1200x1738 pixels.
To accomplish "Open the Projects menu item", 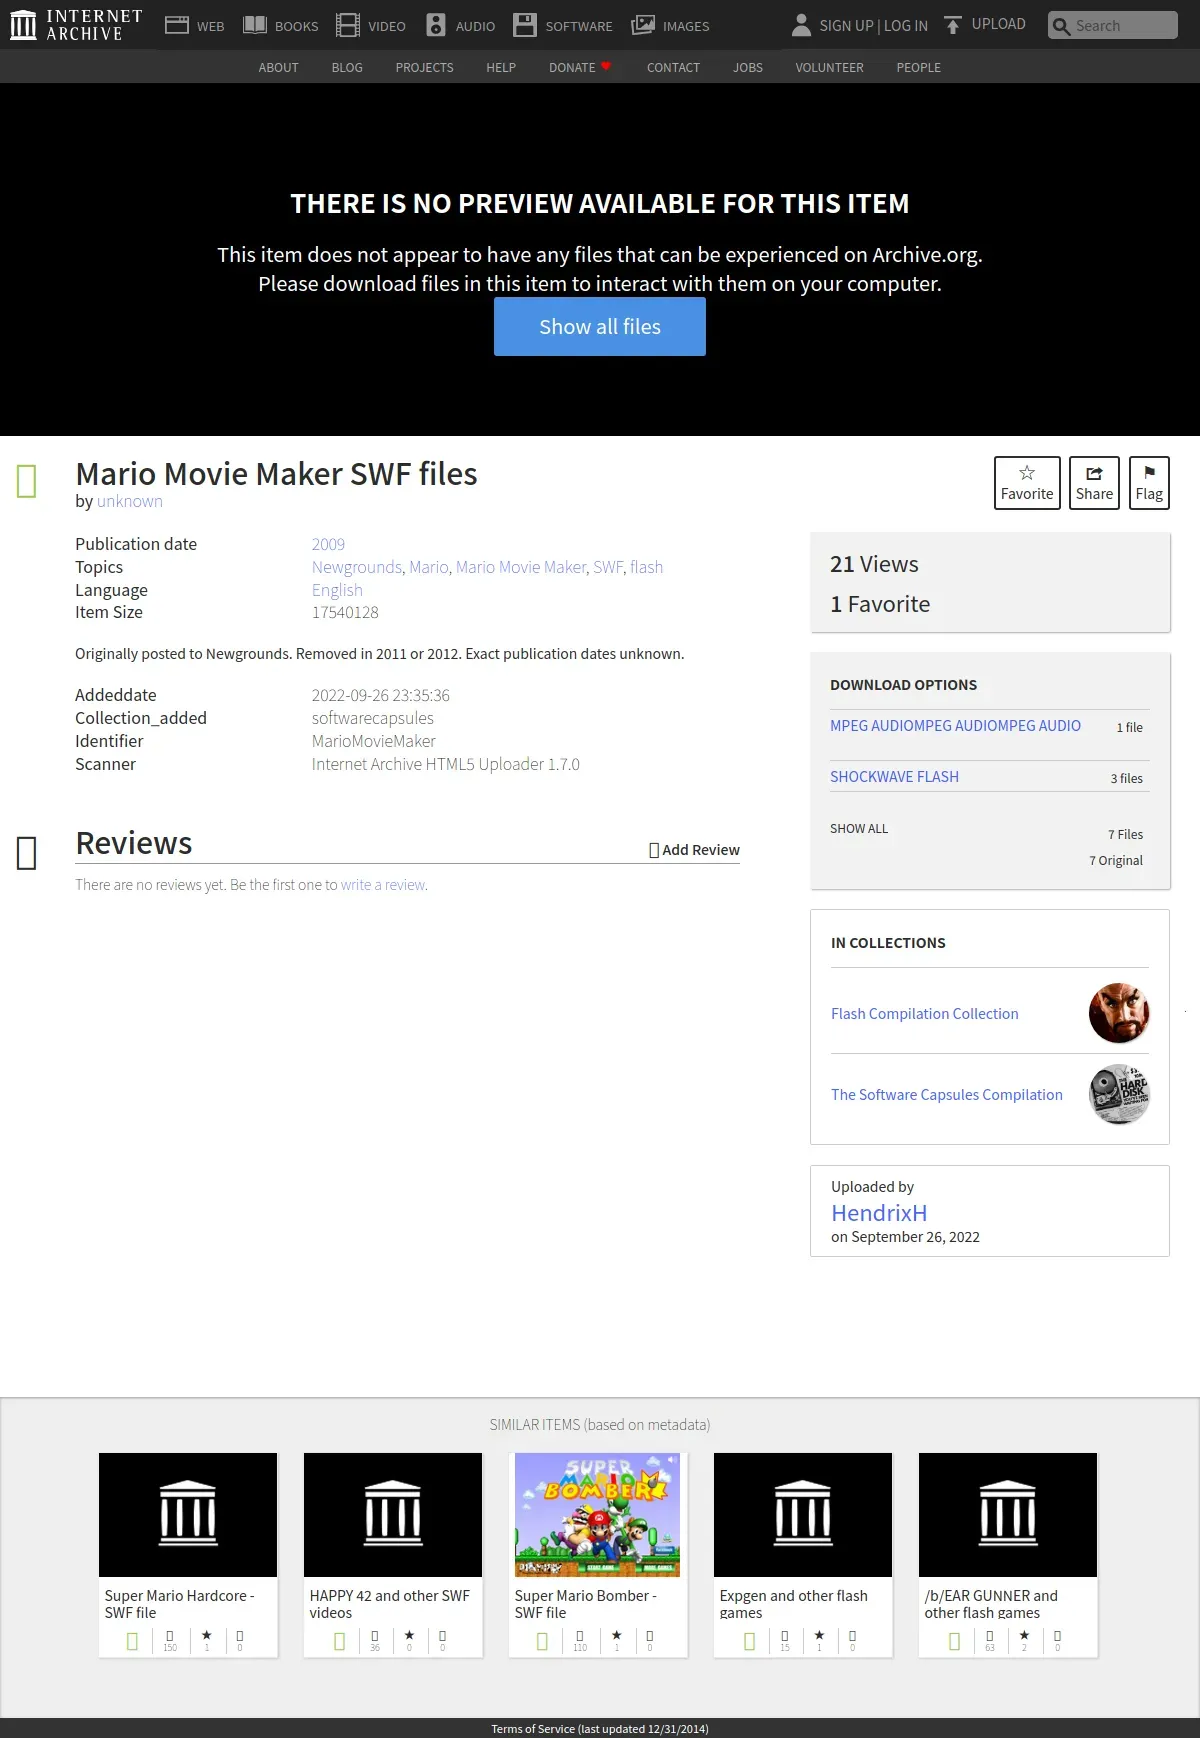I will (x=424, y=67).
